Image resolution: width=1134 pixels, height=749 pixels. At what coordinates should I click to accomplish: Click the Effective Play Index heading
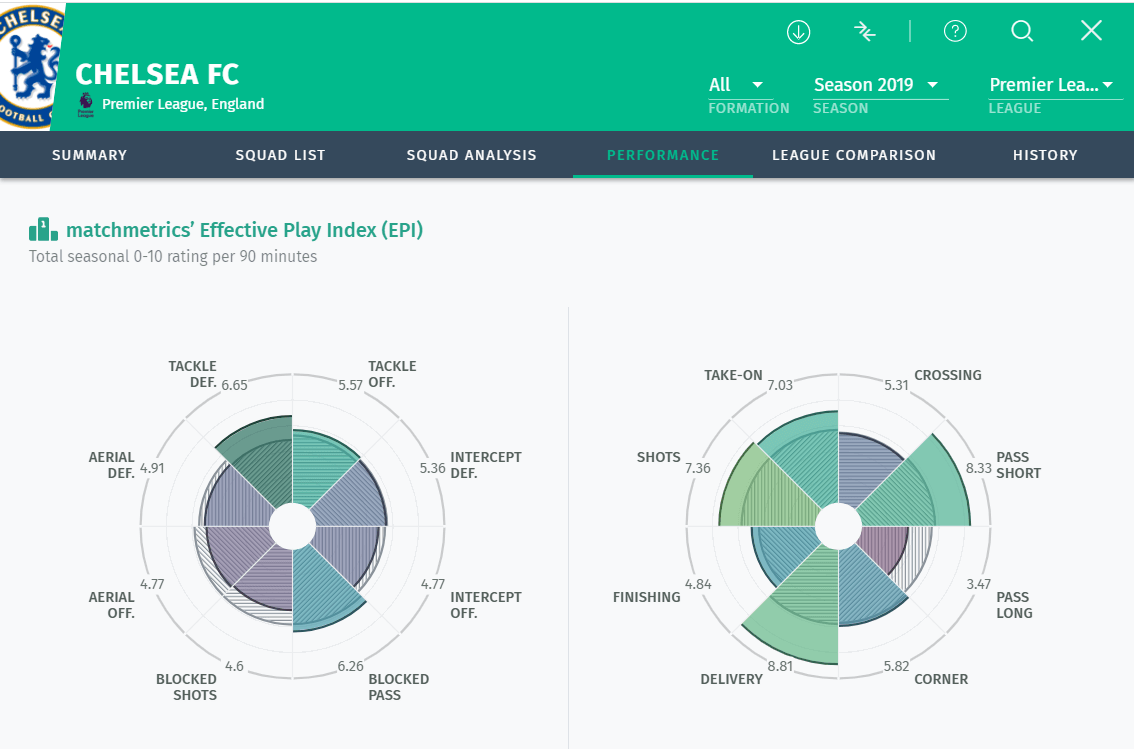pos(244,230)
